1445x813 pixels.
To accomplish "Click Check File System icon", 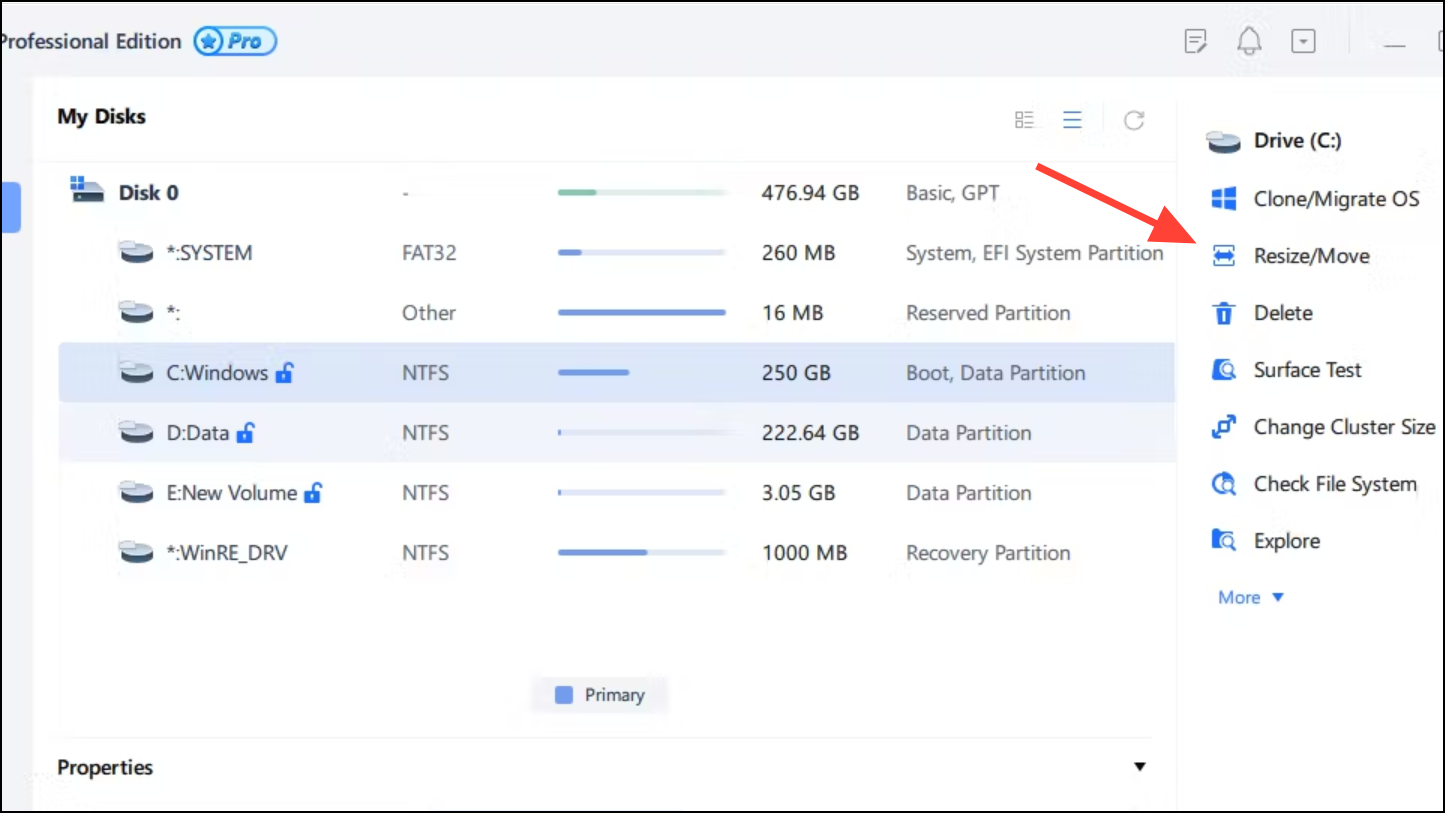I will pos(1224,484).
